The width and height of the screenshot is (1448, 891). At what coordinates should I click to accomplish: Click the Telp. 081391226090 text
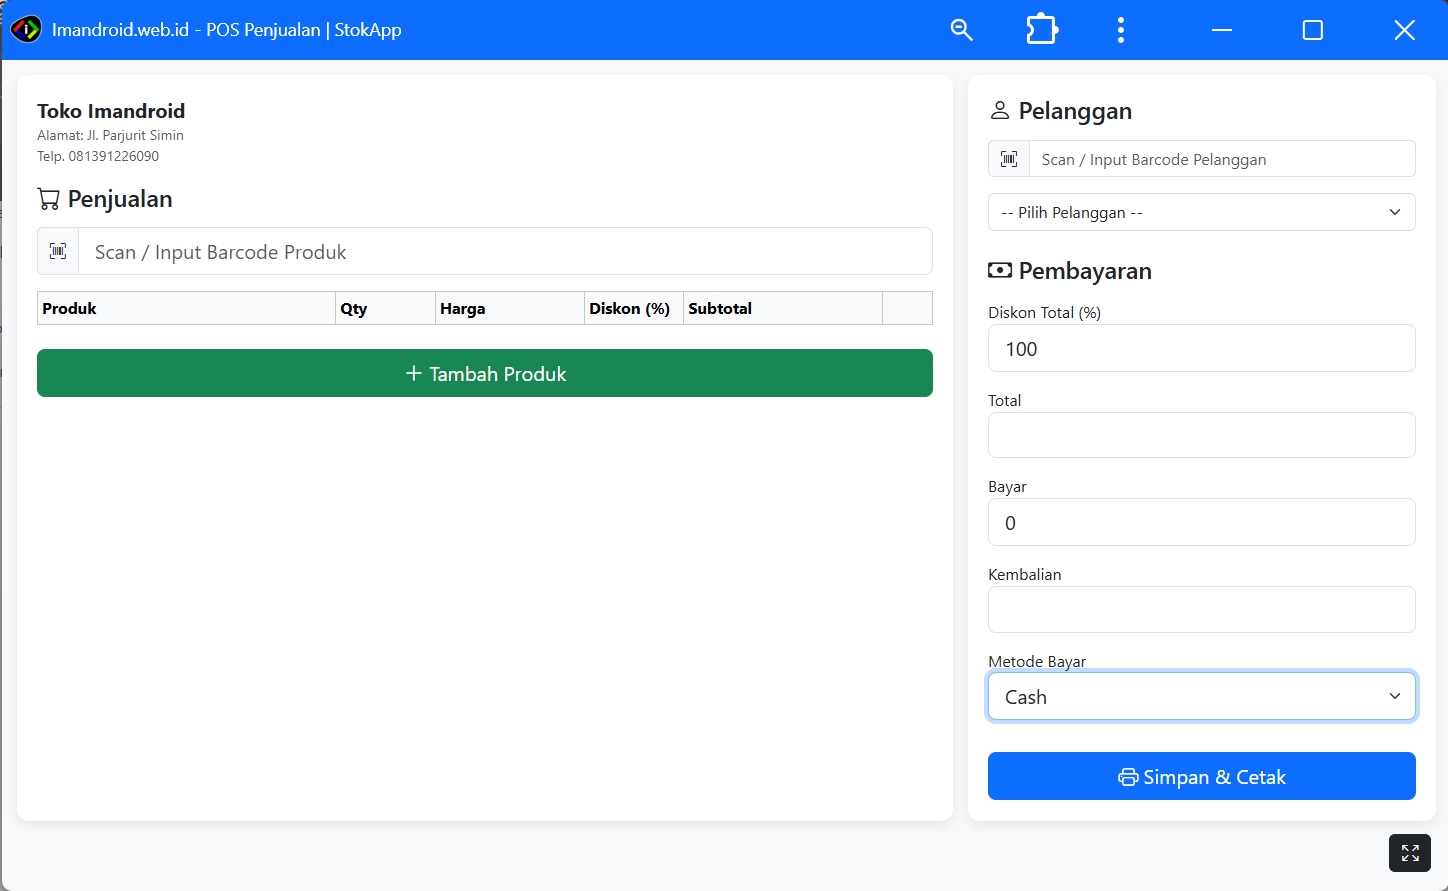click(x=98, y=156)
